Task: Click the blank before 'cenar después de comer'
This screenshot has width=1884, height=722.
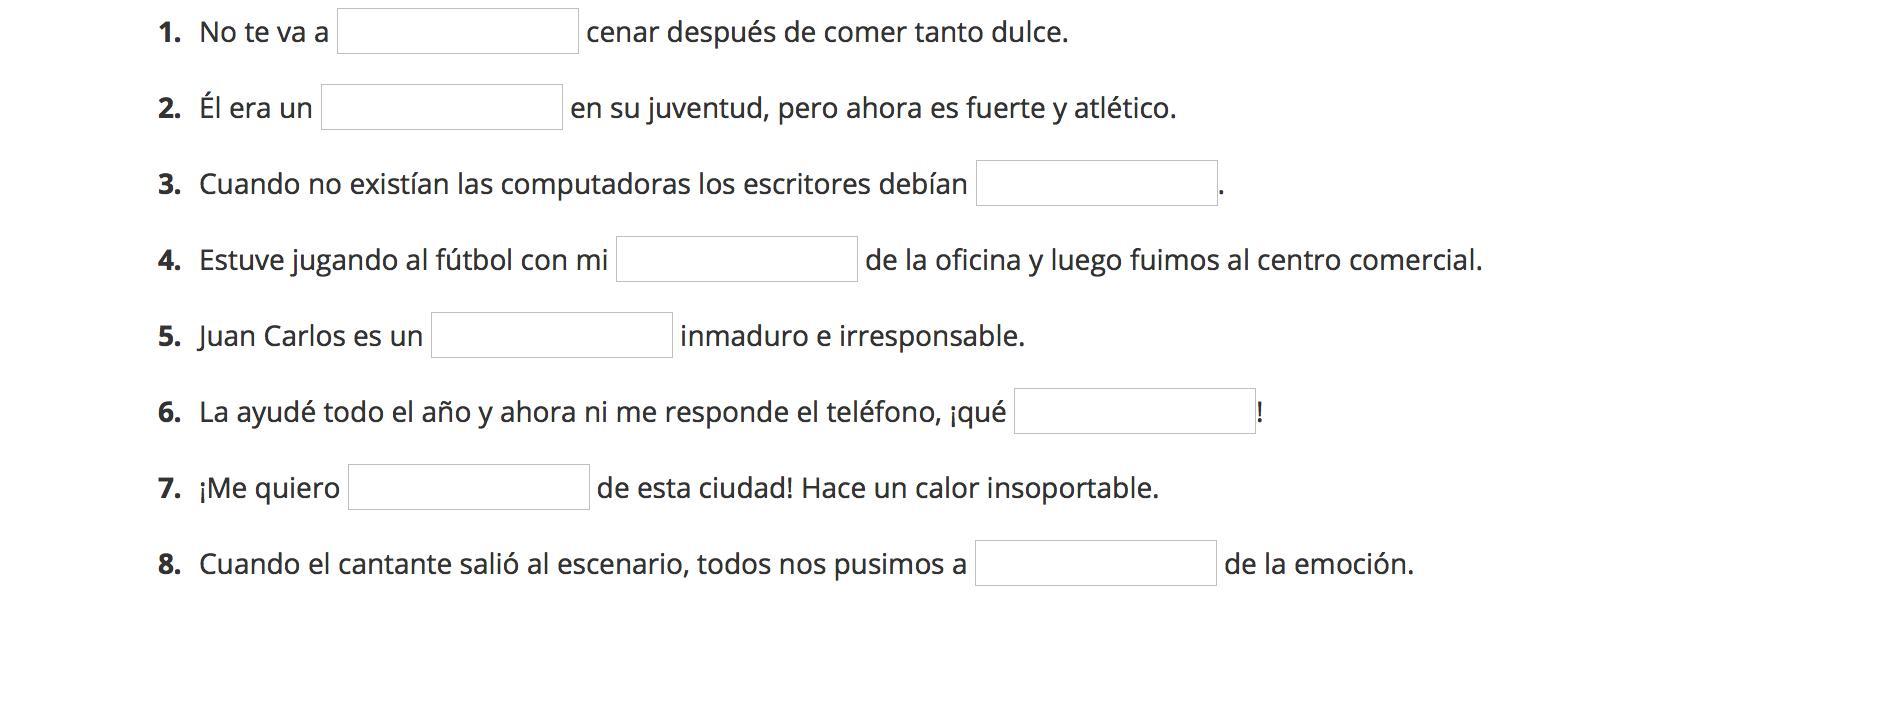Action: pos(457,32)
